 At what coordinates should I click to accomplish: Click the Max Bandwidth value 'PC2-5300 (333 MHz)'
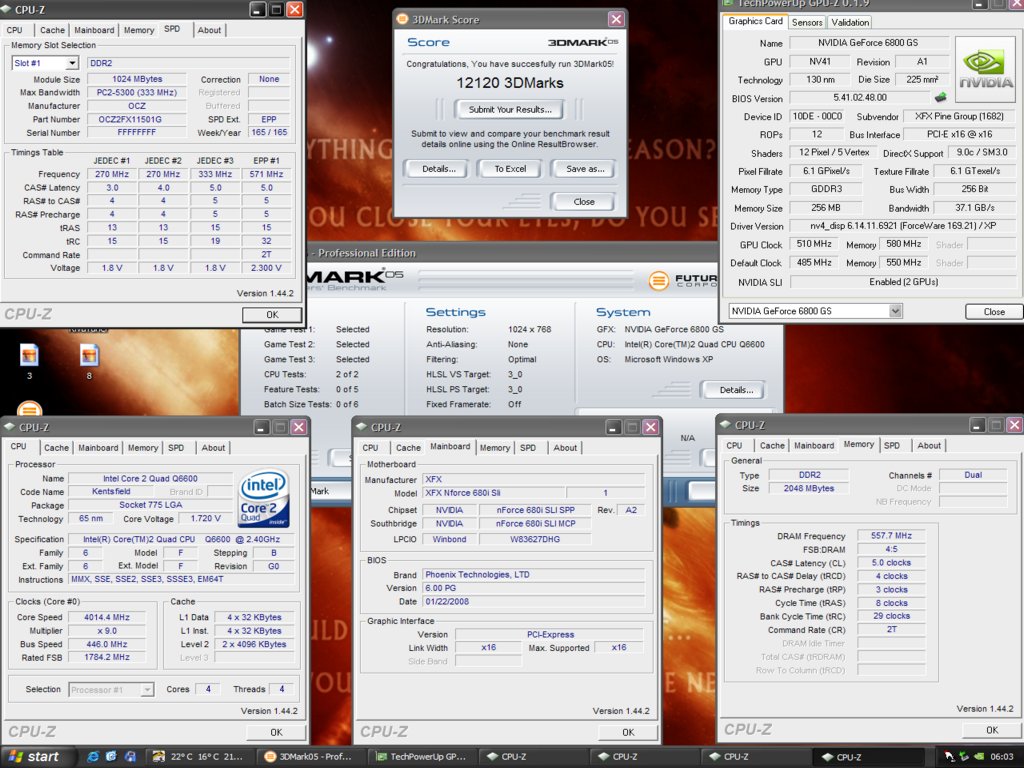(x=136, y=93)
